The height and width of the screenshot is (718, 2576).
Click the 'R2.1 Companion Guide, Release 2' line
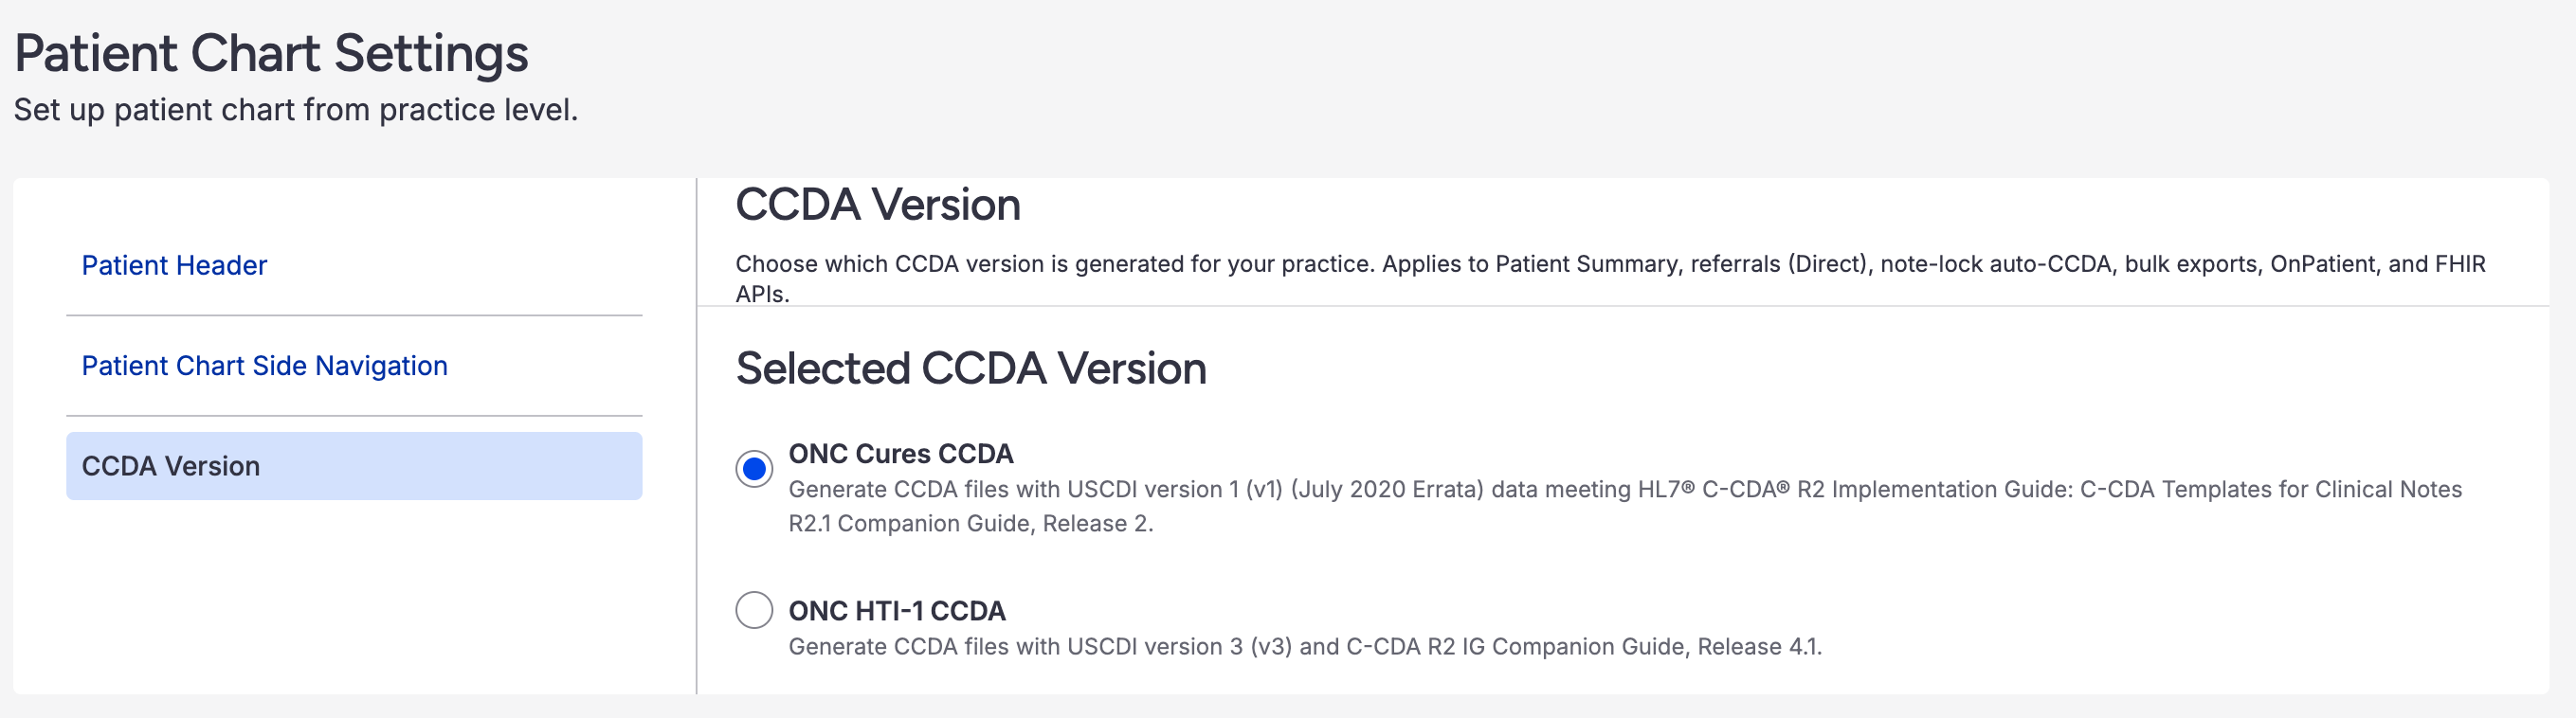pos(970,524)
